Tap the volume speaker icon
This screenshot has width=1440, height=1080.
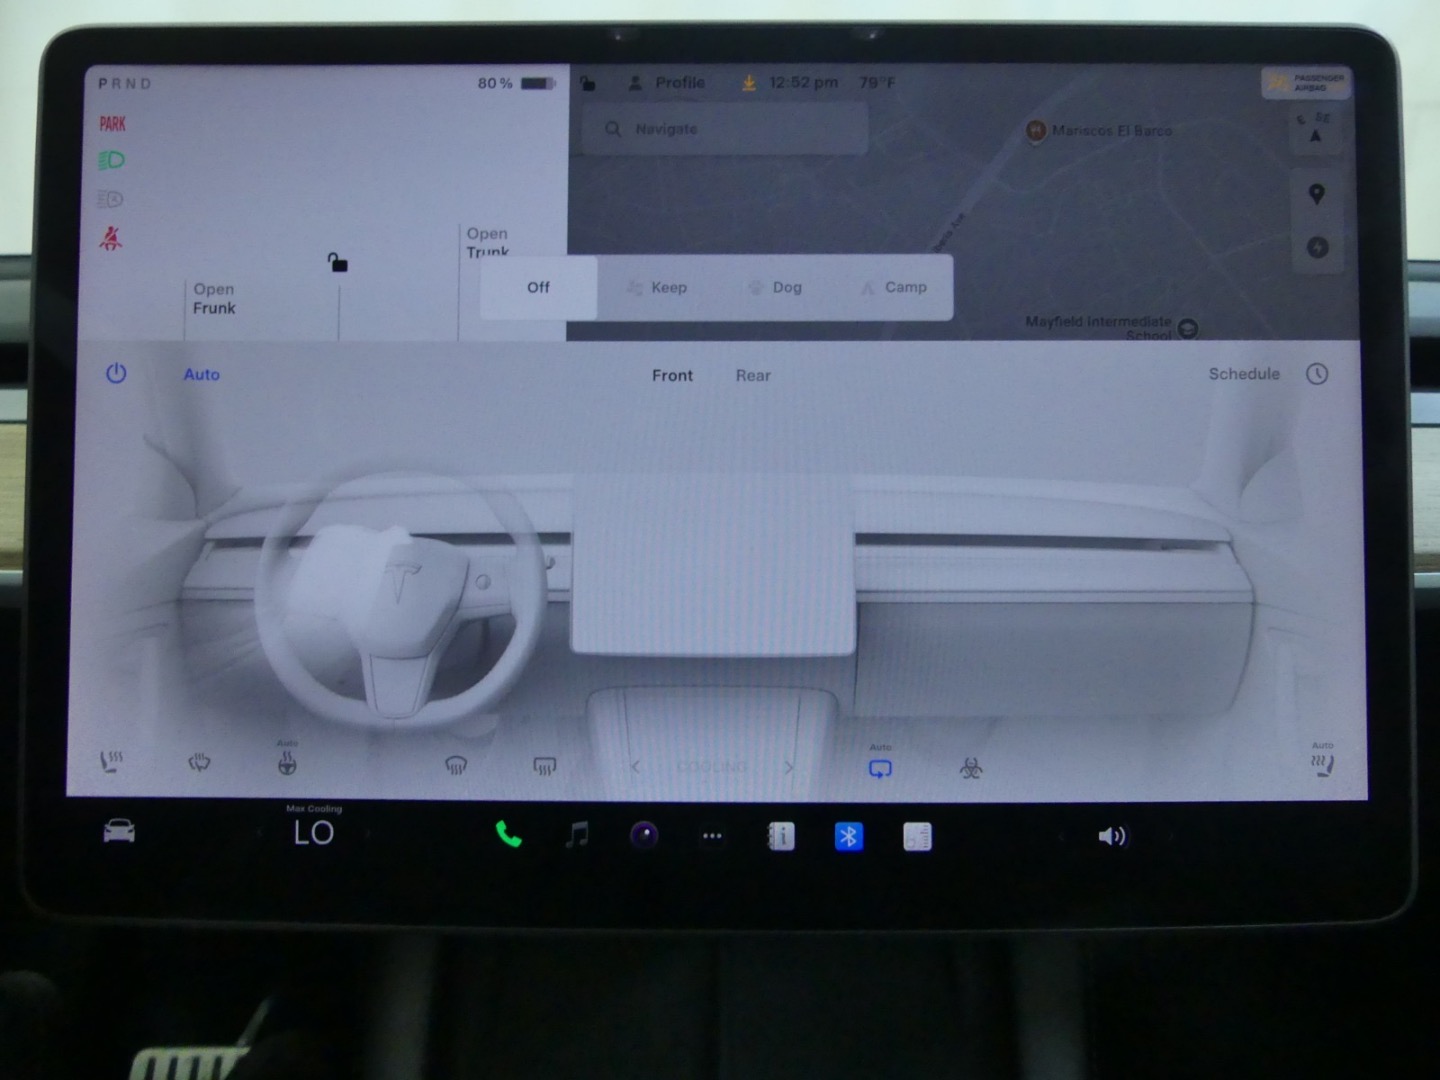tap(1111, 836)
